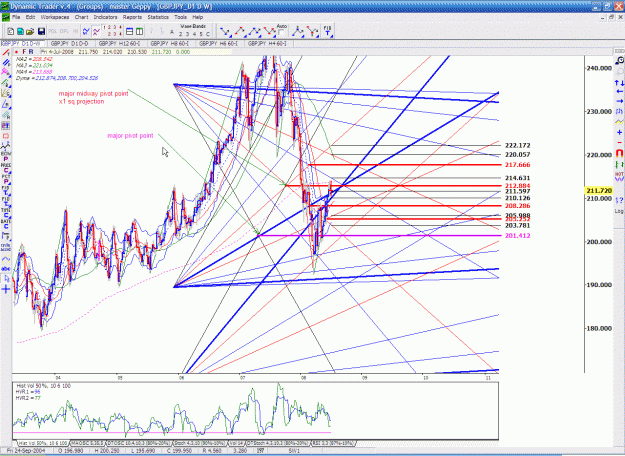Image resolution: width=625 pixels, height=456 pixels.
Task: Toggle the Auto checkbox in toolbar
Action: (281, 32)
